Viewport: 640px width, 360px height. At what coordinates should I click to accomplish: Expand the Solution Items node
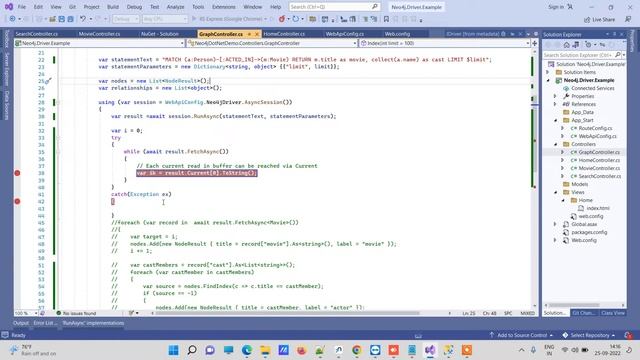tap(548, 72)
